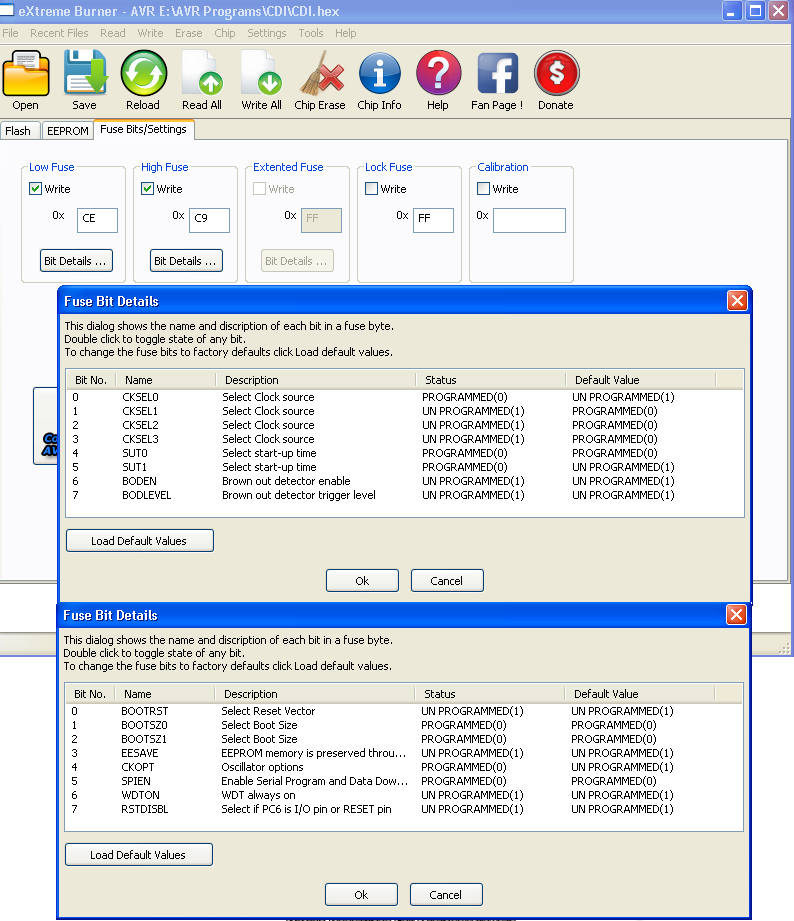This screenshot has height=921, width=794.
Task: Open the Settings menu
Action: pos(267,33)
